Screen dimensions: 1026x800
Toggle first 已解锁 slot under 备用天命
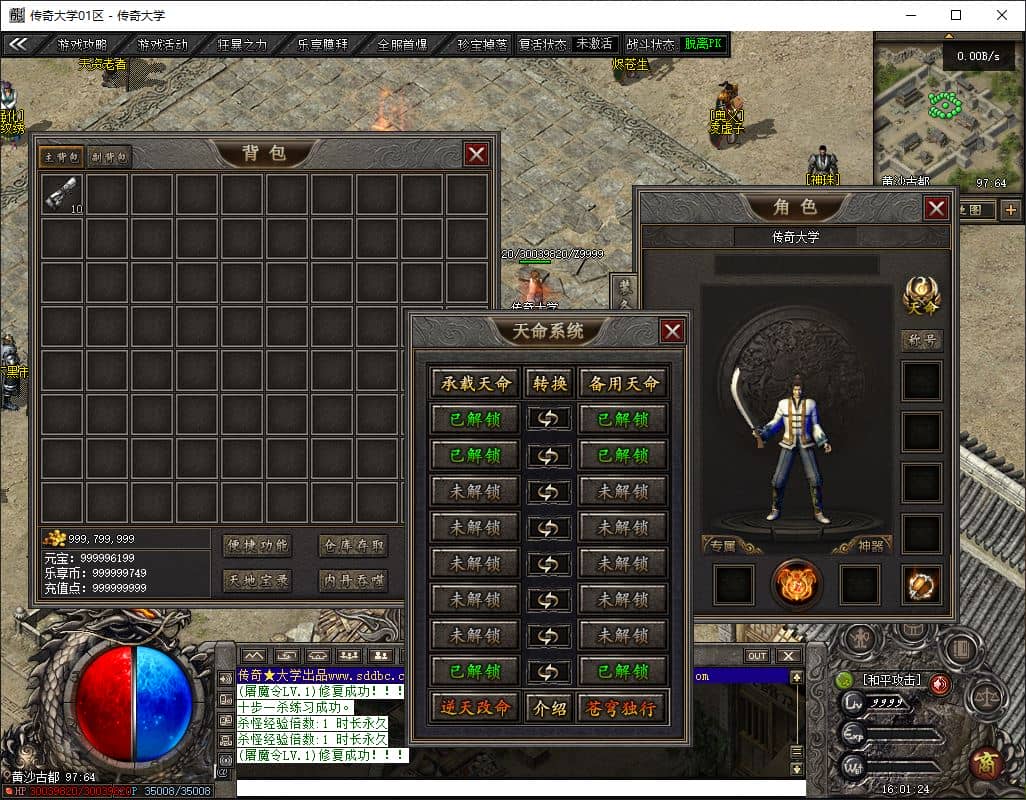coord(624,419)
